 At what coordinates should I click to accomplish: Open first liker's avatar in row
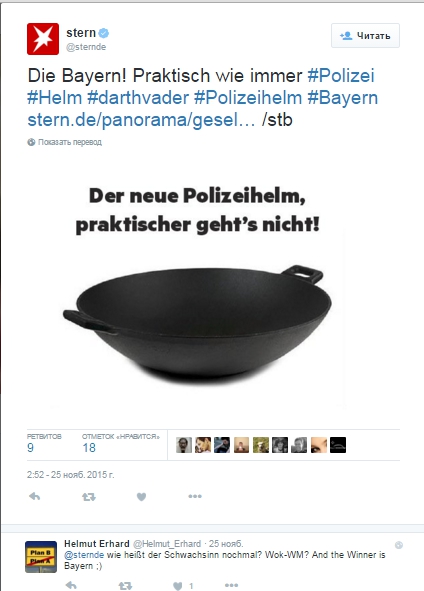[184, 445]
